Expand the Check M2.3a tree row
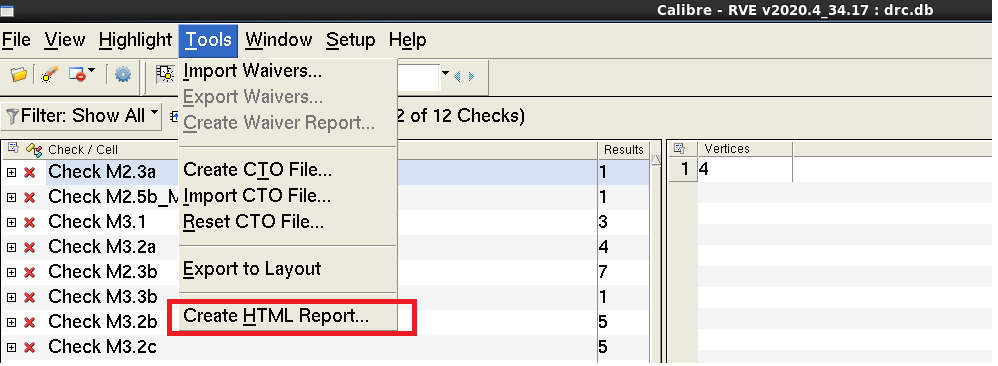The width and height of the screenshot is (998, 366). (x=11, y=172)
